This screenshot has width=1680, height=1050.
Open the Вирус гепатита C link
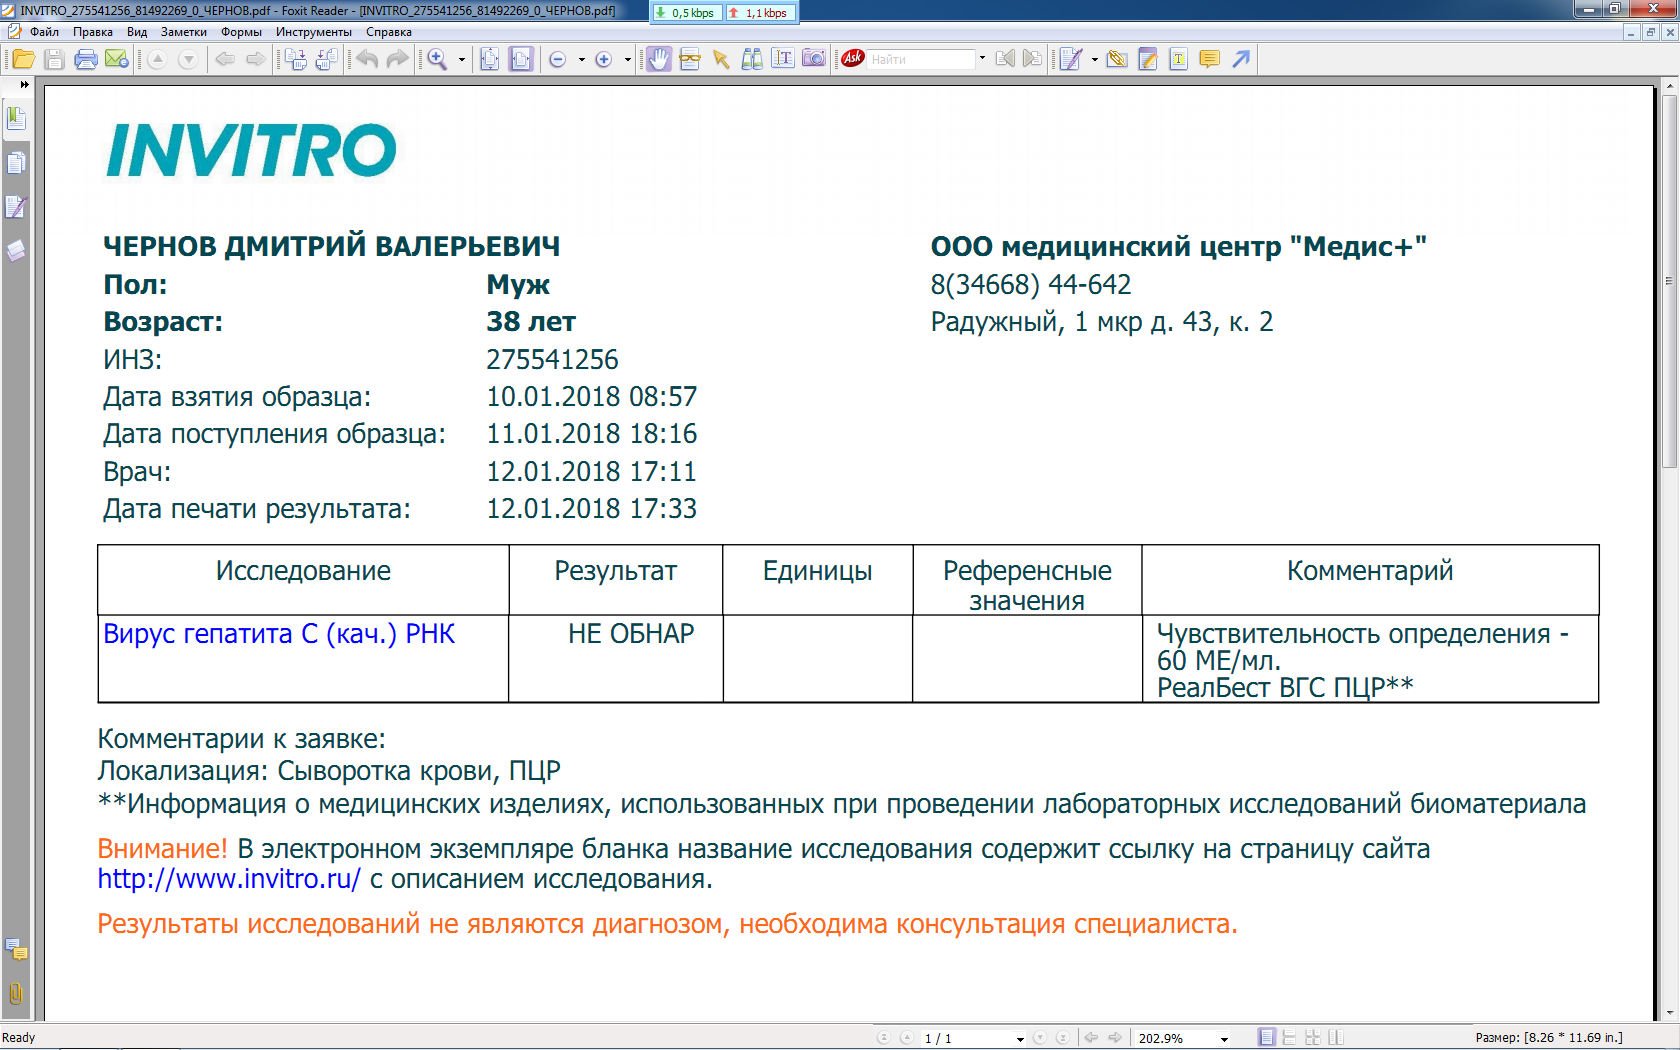coord(279,634)
